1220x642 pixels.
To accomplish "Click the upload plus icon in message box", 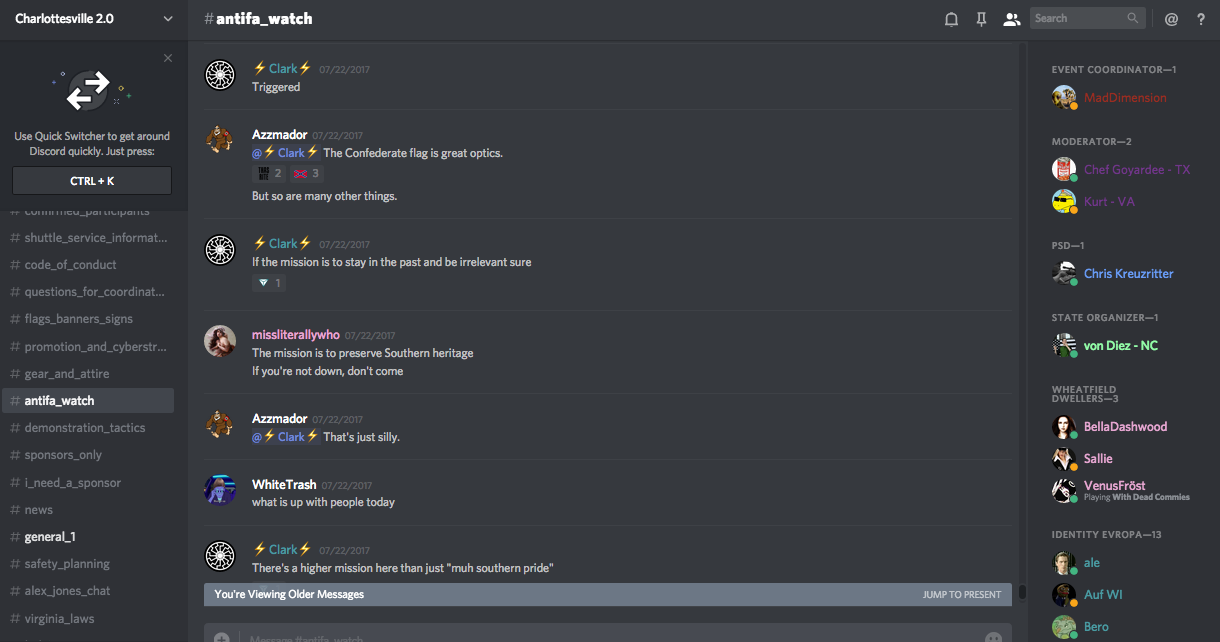I will [221, 637].
